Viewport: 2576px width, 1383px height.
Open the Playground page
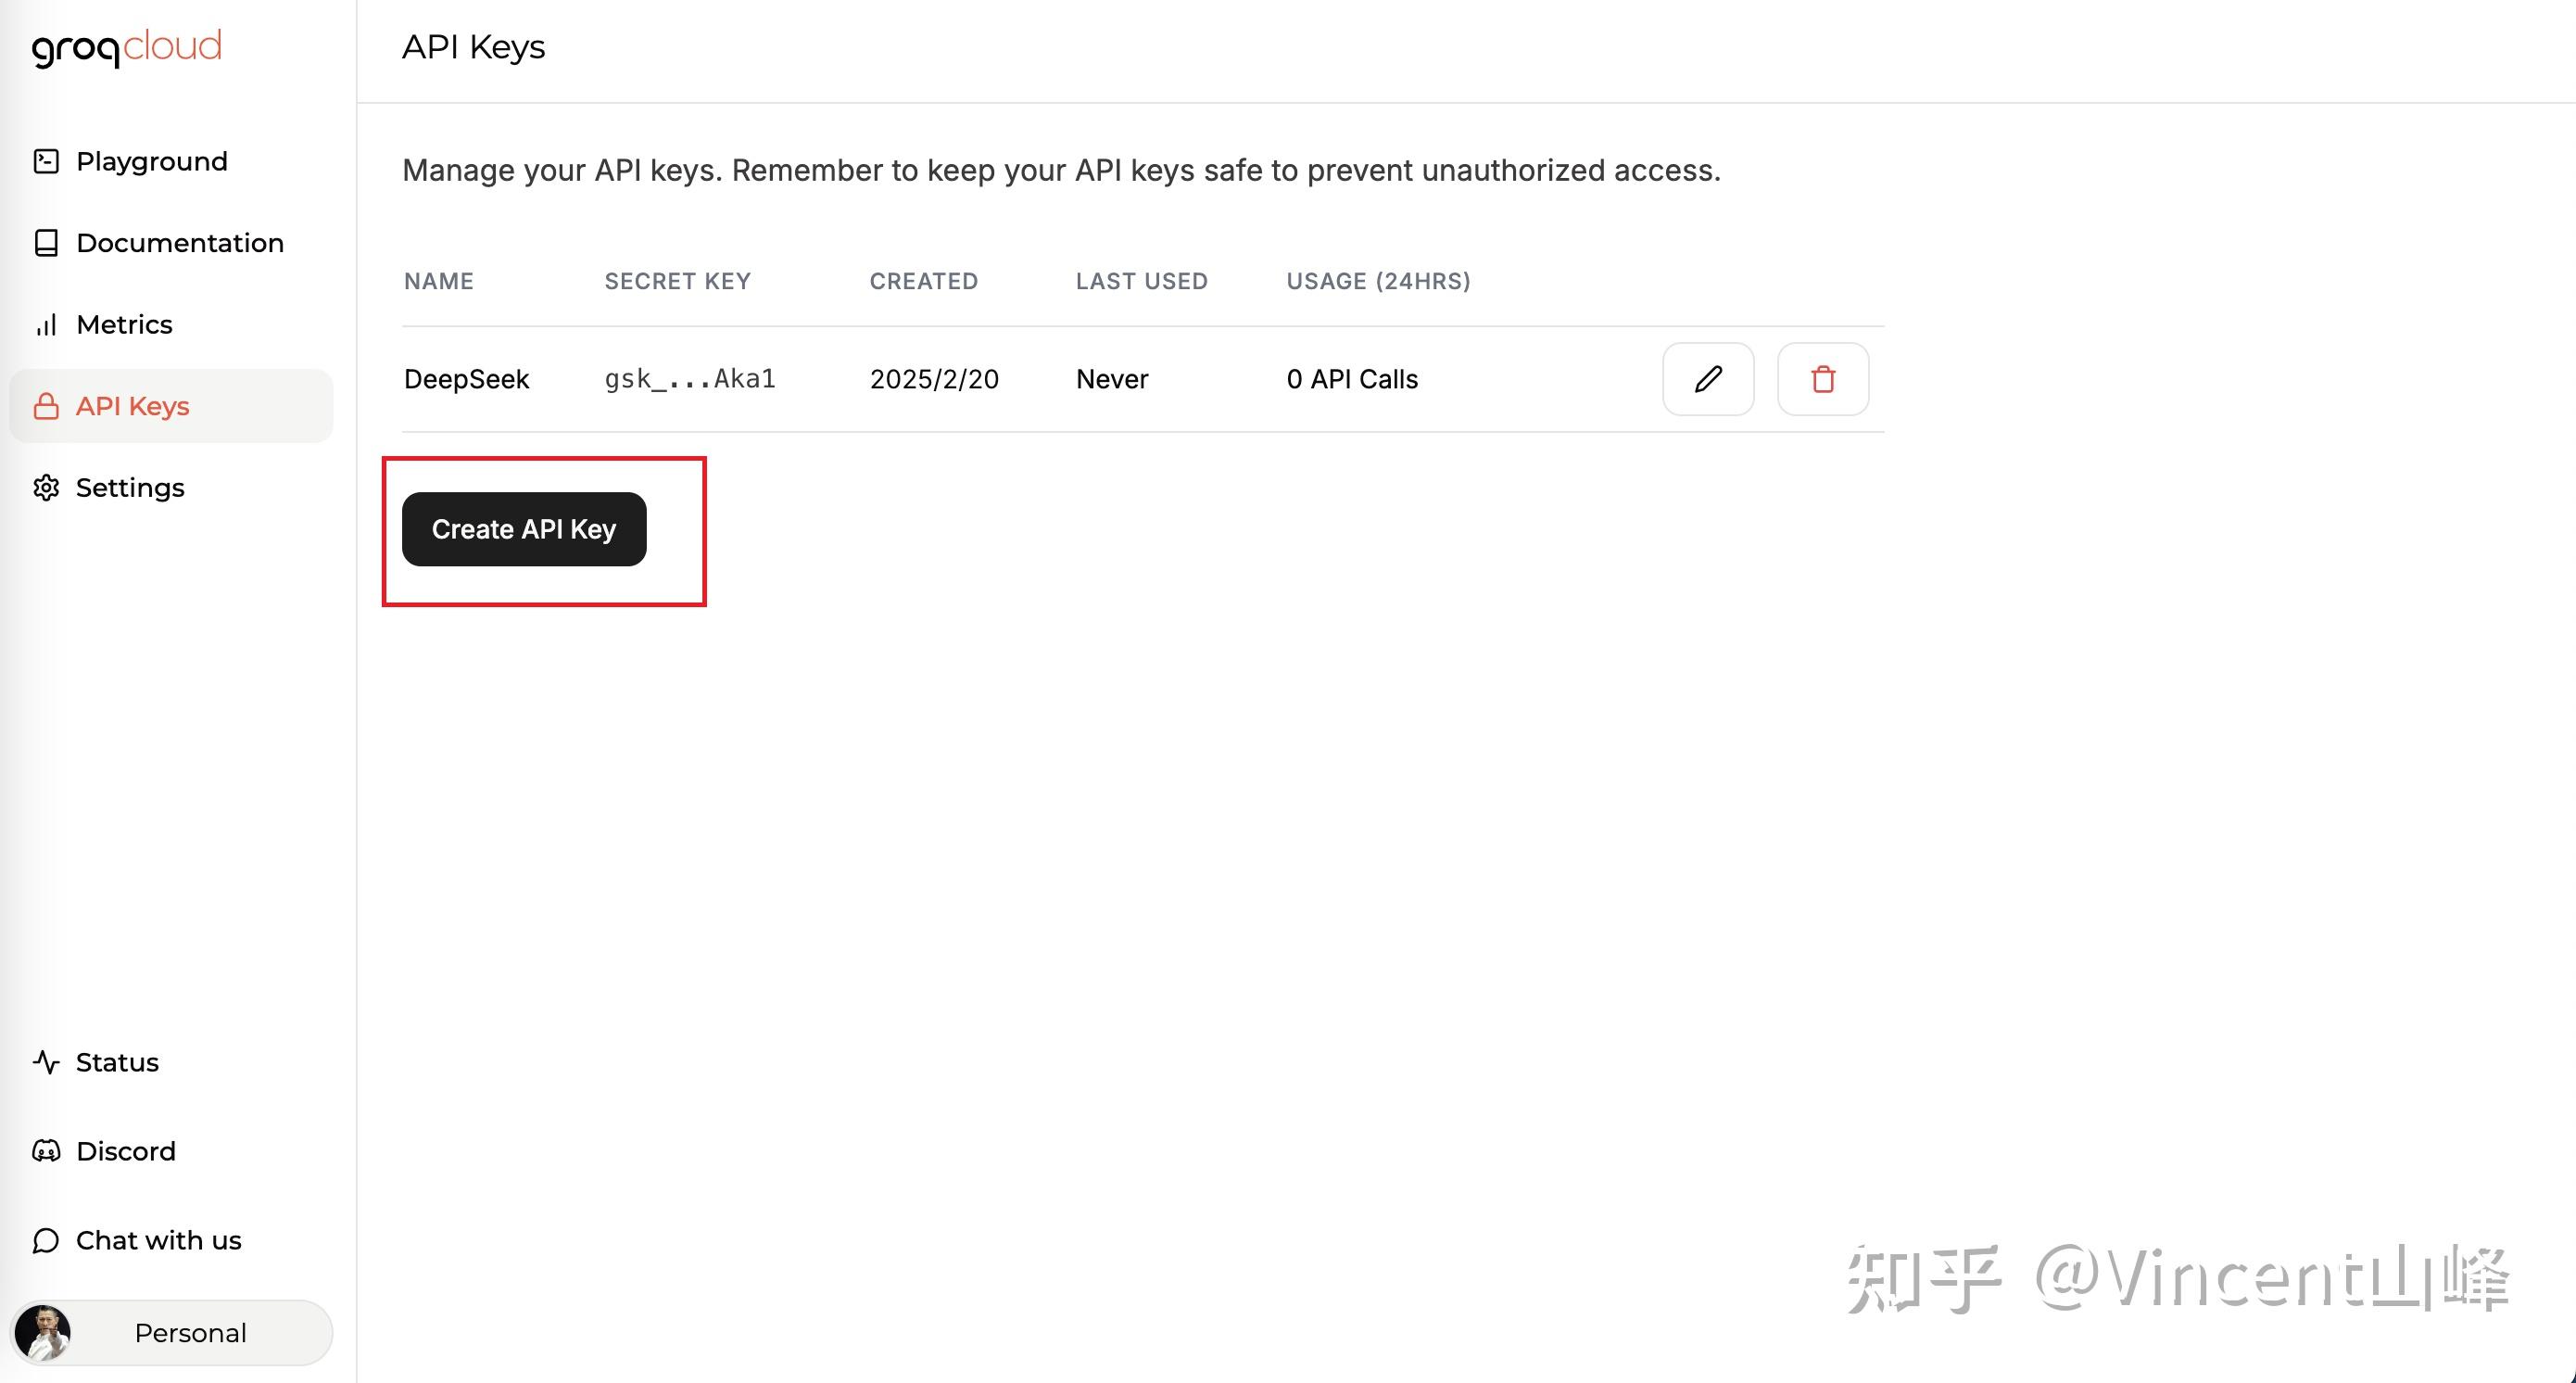pos(152,161)
